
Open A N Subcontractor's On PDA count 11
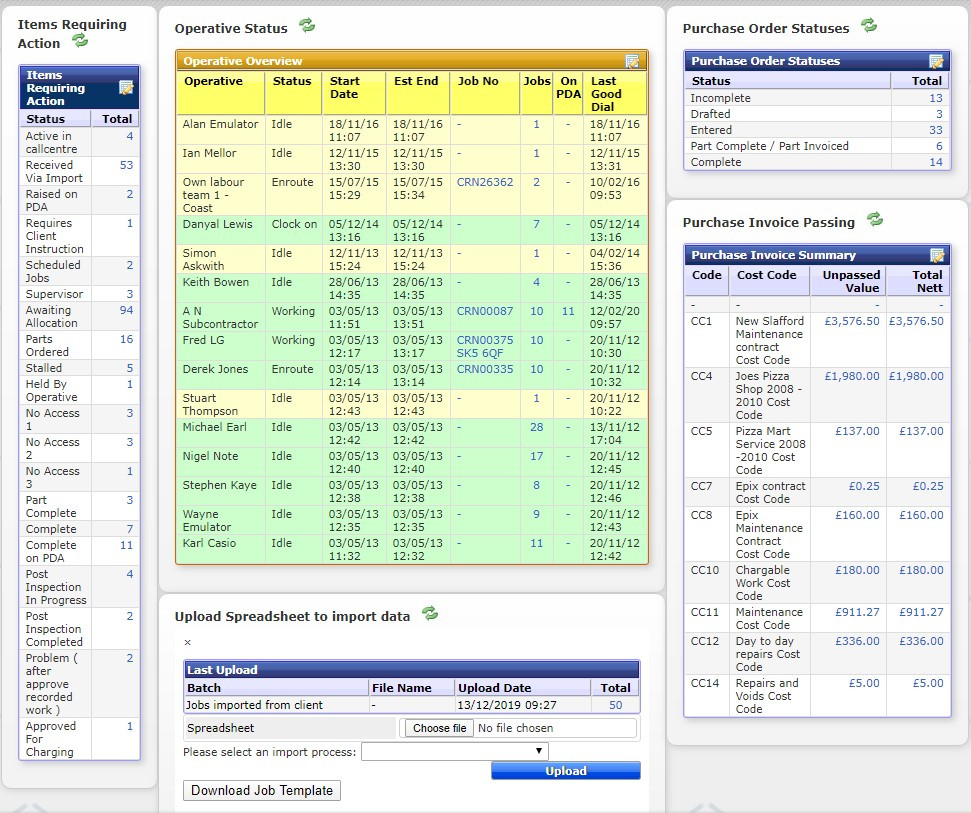click(x=568, y=311)
